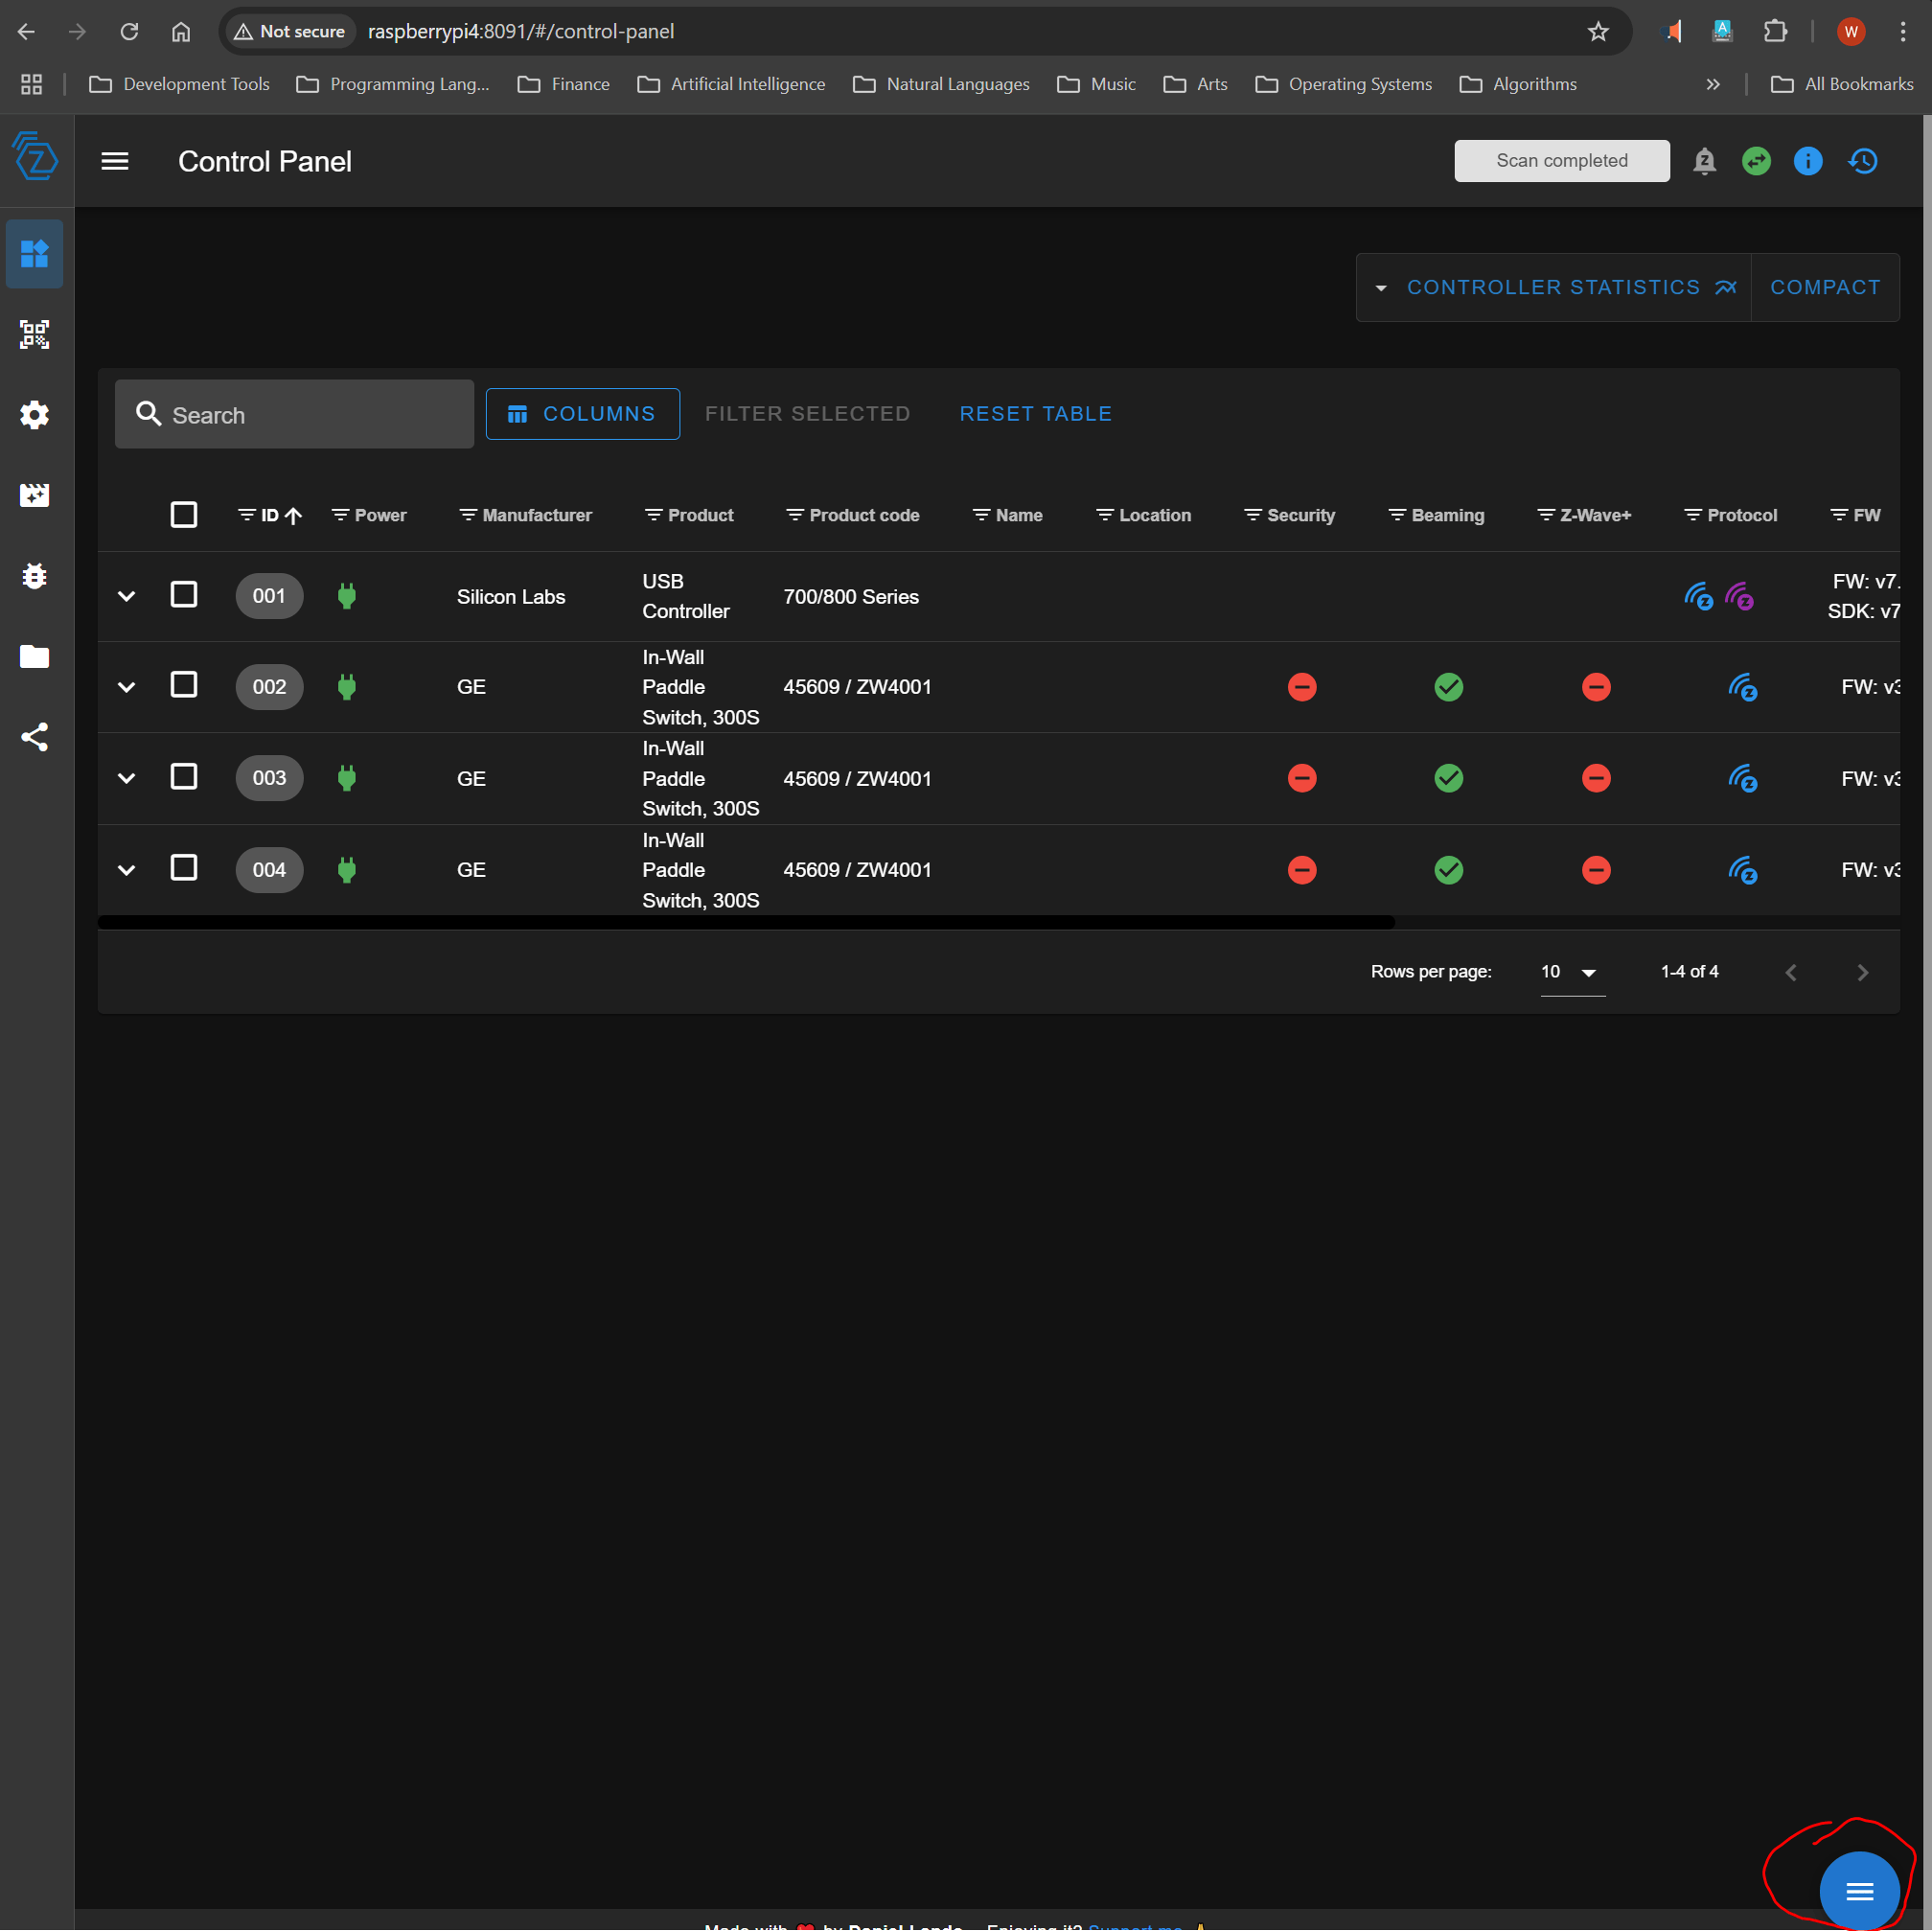Open the blue info icon

(x=1808, y=161)
